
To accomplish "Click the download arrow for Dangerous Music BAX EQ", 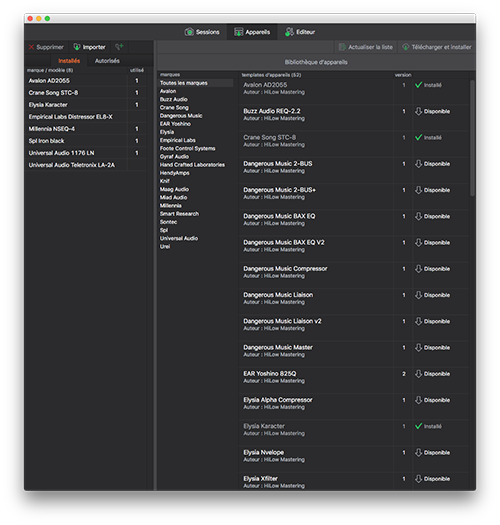I will click(x=418, y=217).
